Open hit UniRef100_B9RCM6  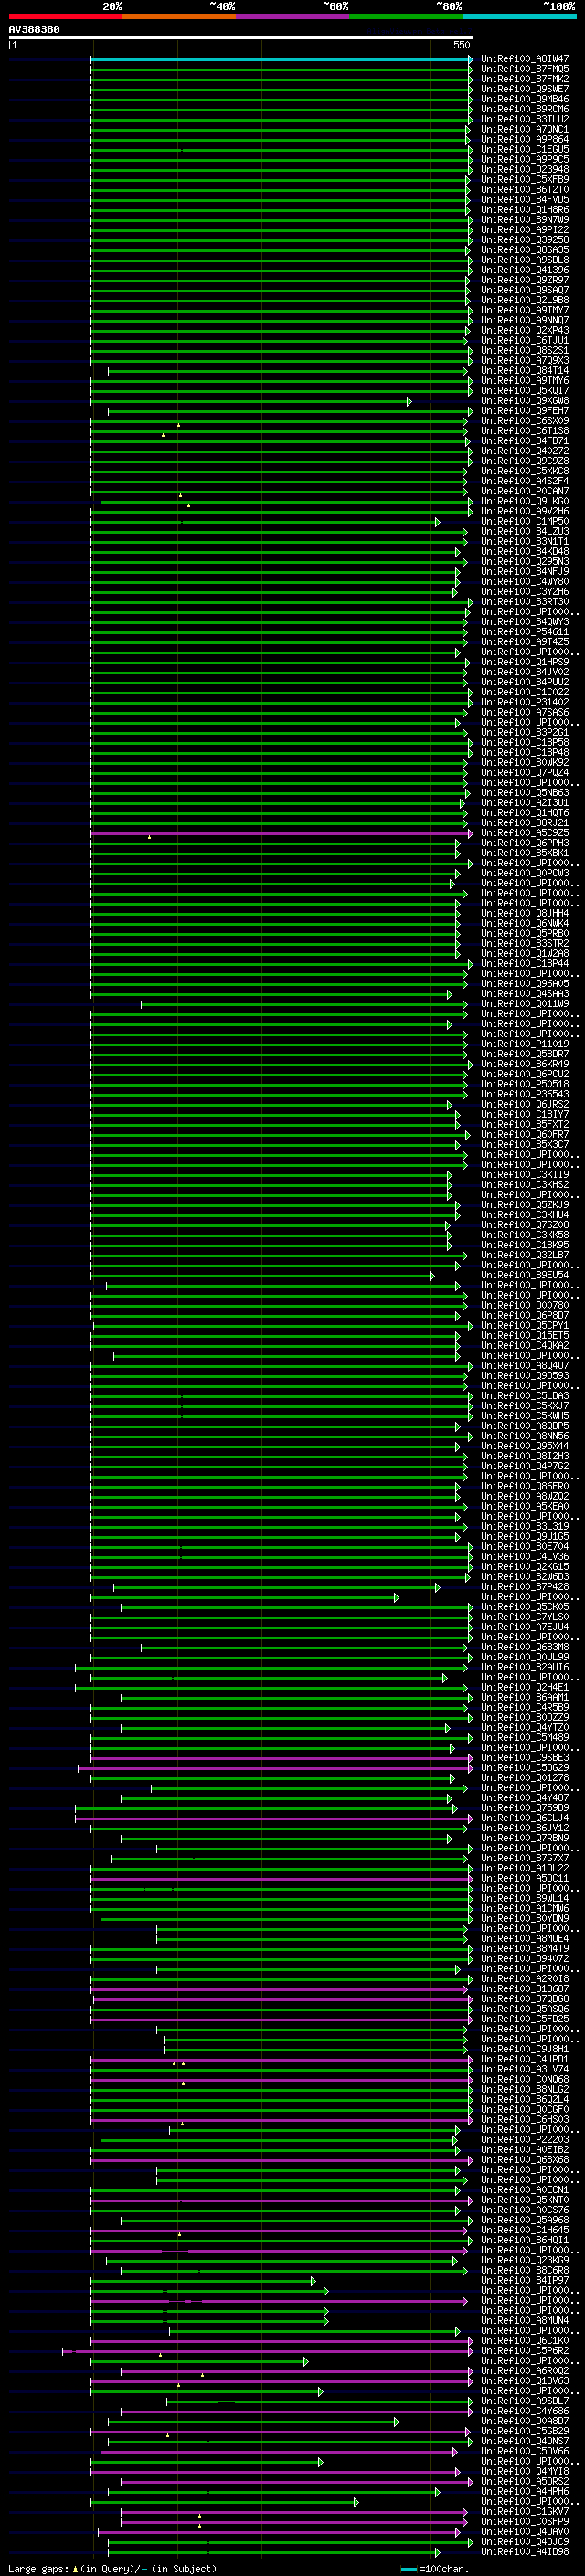[x=525, y=109]
